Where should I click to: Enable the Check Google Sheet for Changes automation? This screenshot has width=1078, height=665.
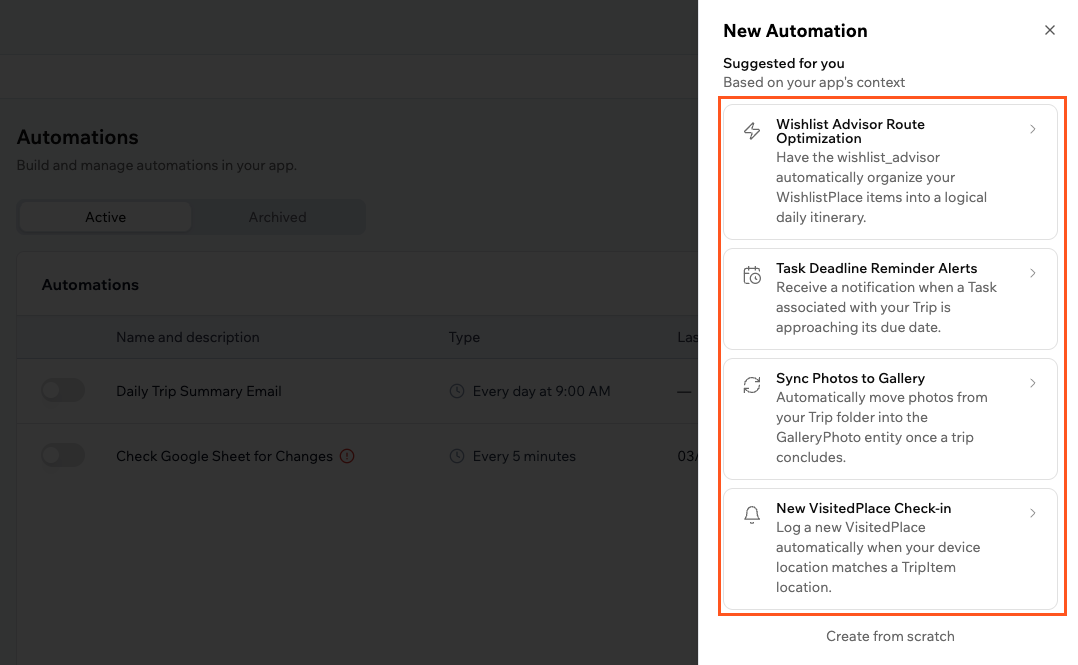[63, 455]
